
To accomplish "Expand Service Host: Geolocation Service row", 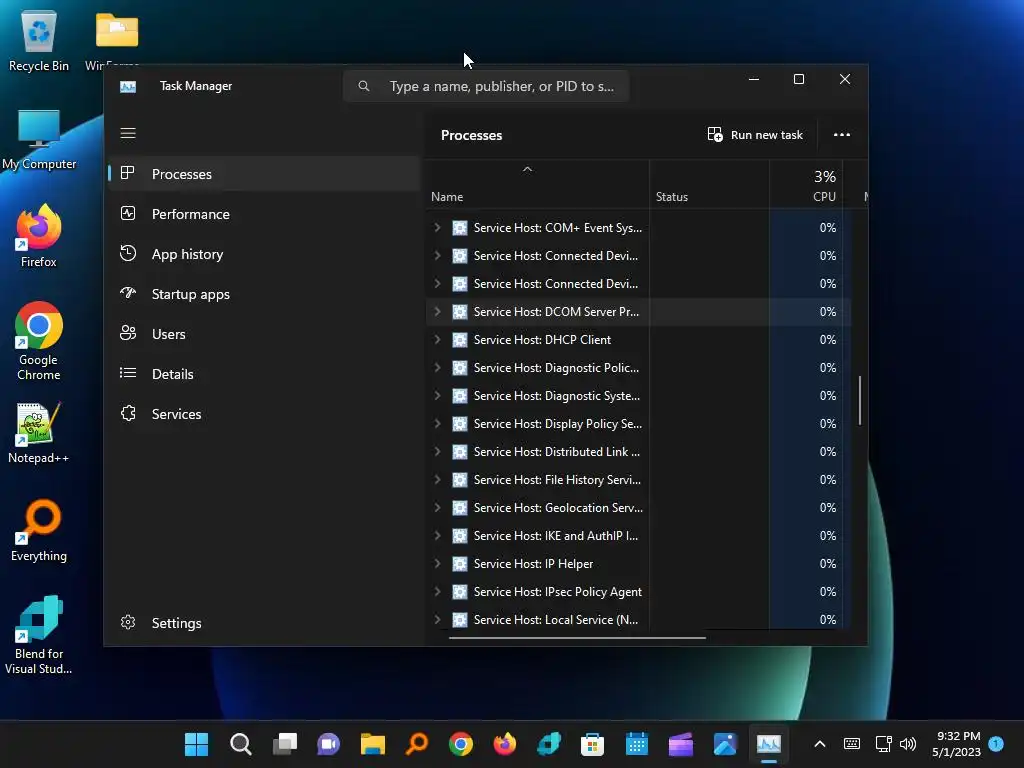I will click(x=437, y=507).
